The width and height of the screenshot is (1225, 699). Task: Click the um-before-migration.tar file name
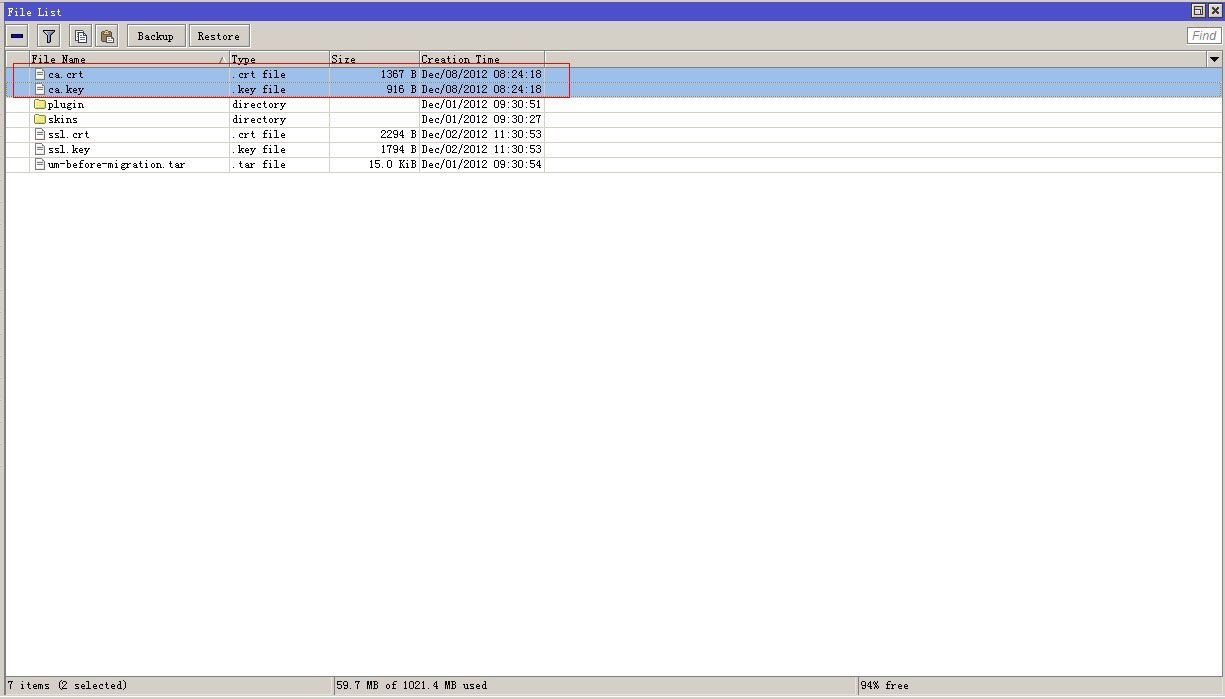[x=116, y=164]
